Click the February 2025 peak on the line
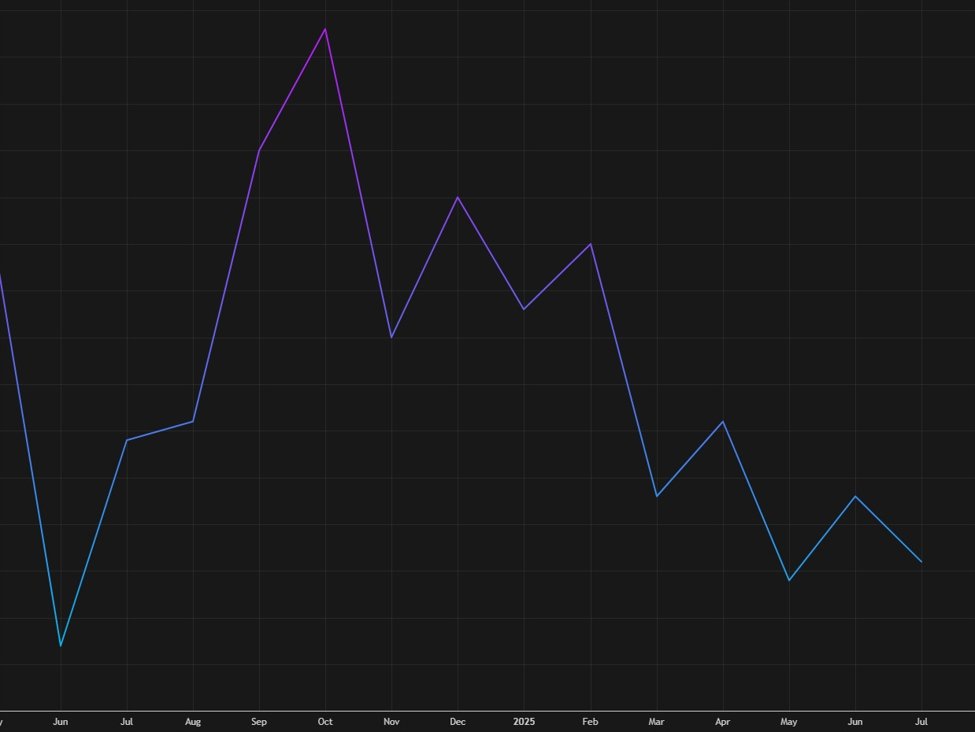 click(591, 244)
